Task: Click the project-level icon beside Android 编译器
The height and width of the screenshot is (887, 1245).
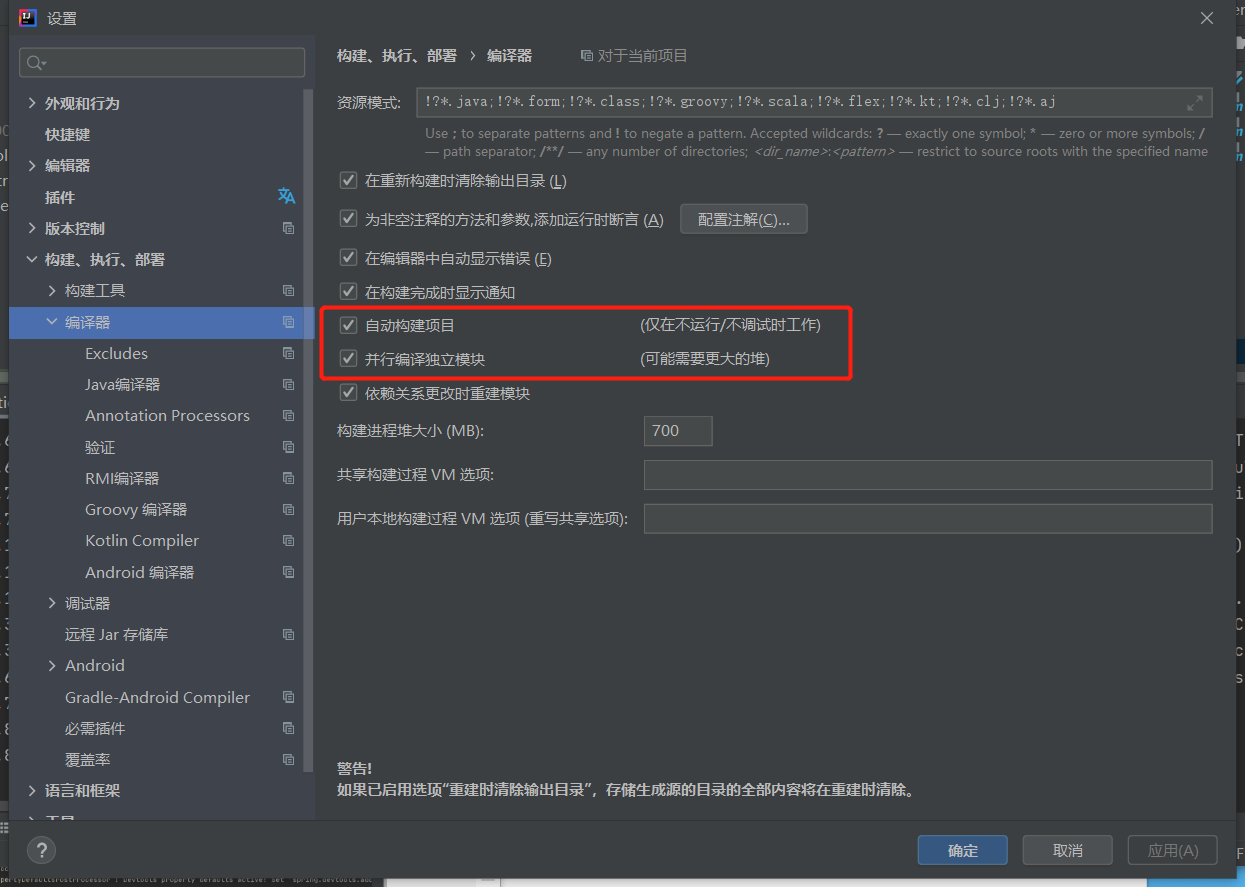Action: [288, 572]
